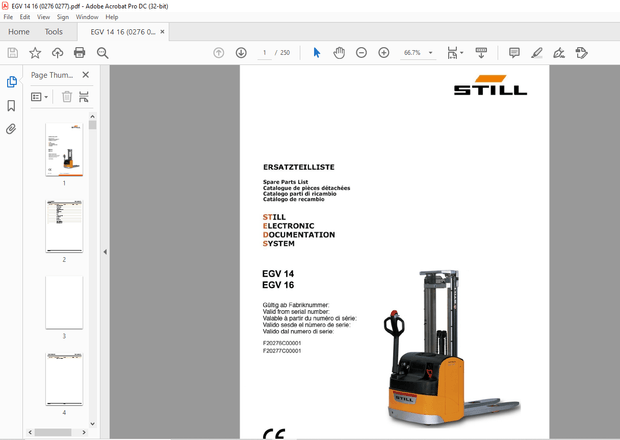Click the ERSATZTEILLISTE heading text

coord(299,167)
